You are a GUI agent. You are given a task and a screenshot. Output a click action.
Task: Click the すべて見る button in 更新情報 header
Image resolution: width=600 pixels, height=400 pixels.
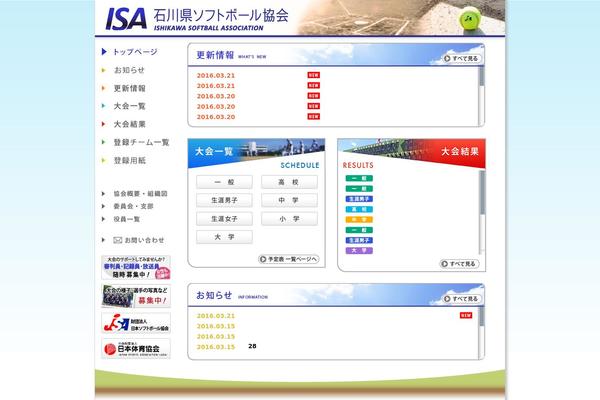point(461,58)
